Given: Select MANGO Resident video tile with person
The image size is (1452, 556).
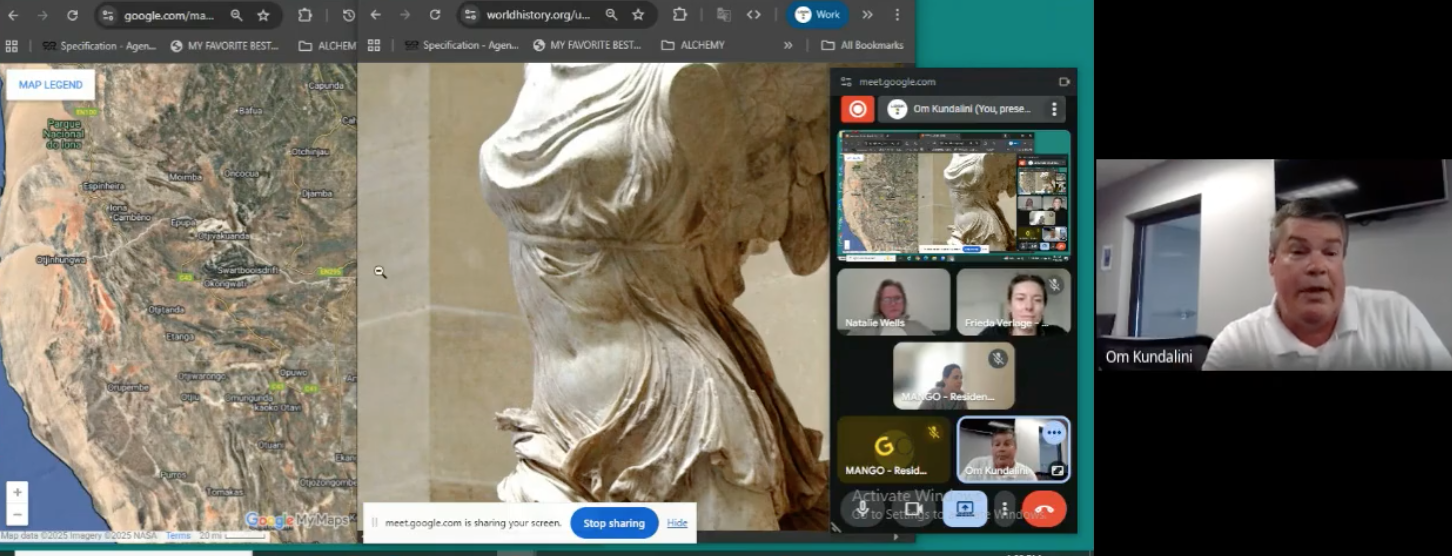Looking at the screenshot, I should [x=954, y=376].
